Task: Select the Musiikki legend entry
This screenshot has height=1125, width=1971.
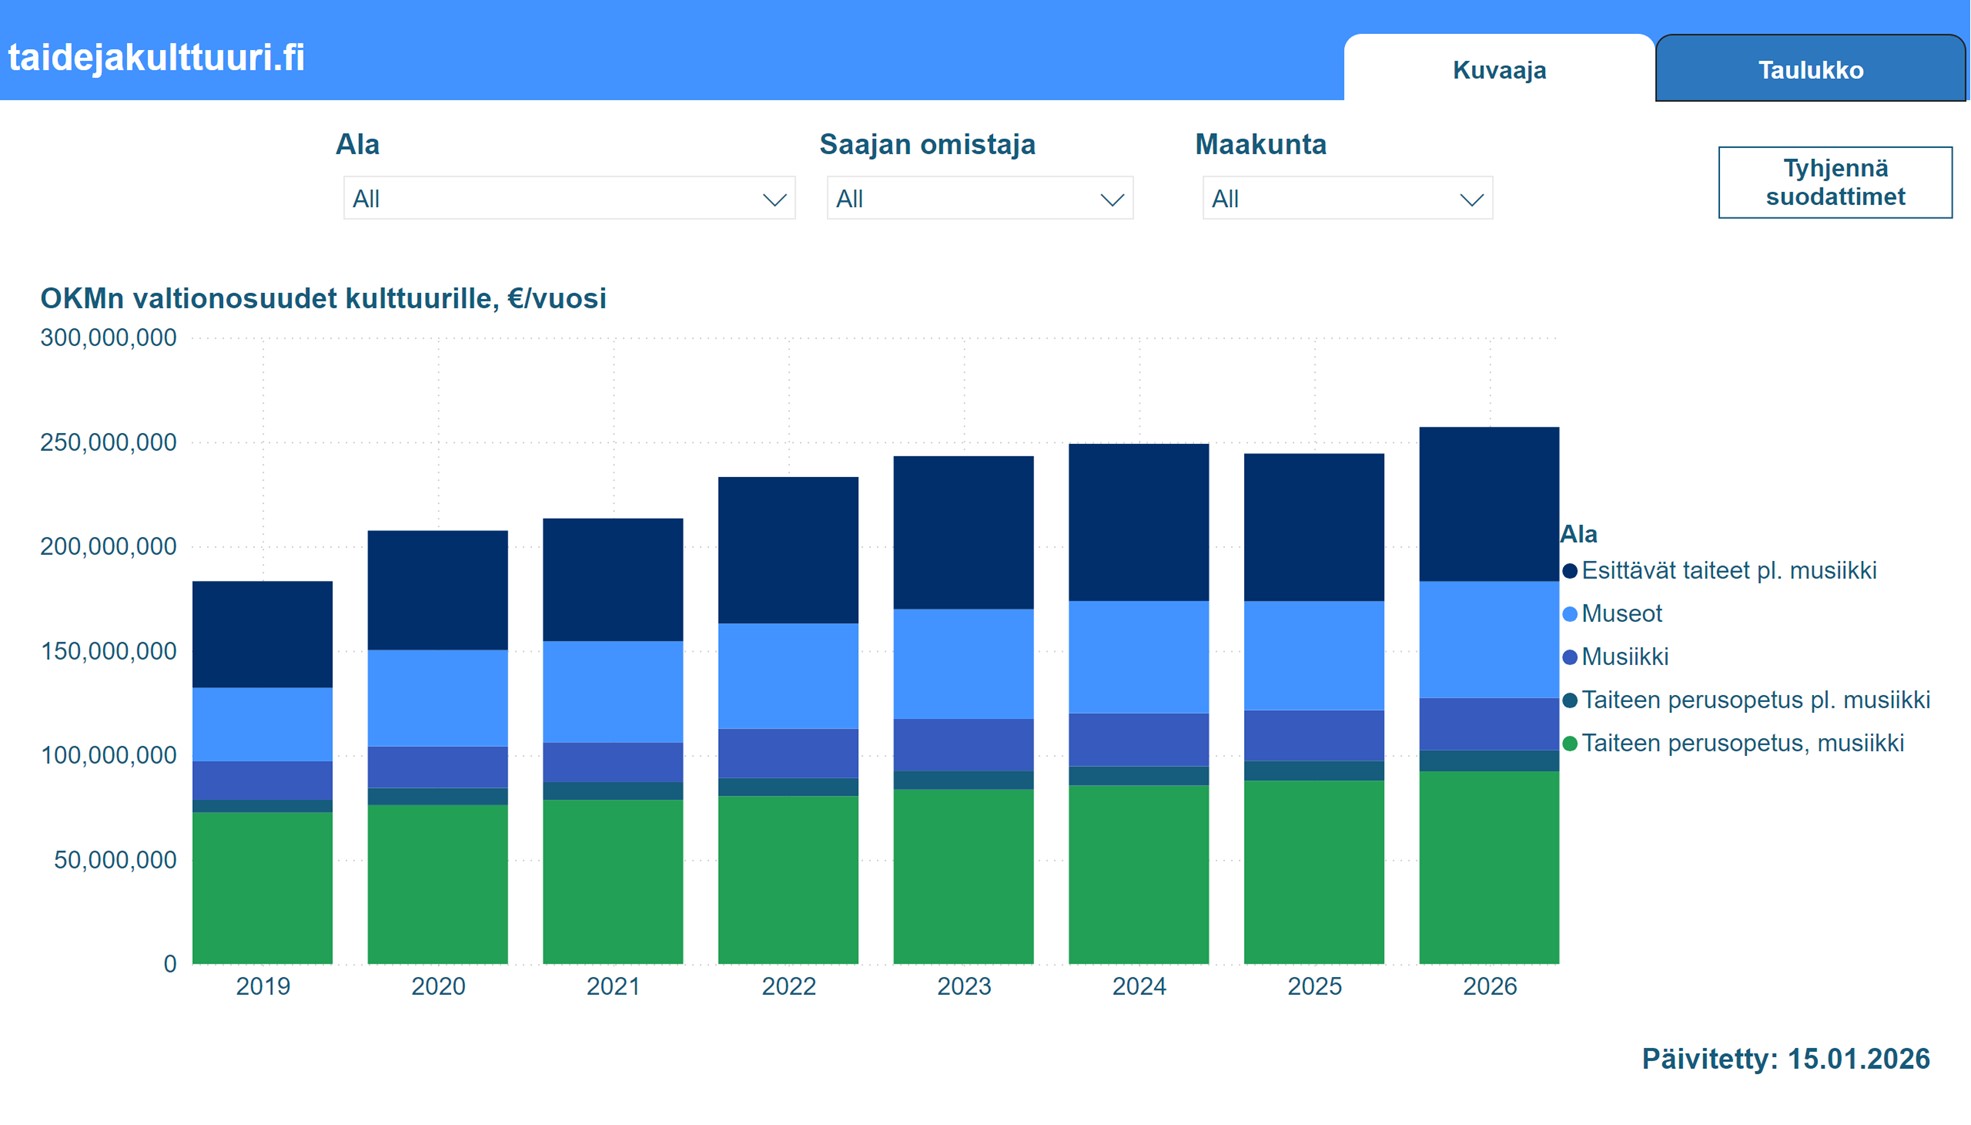Action: (x=1624, y=657)
